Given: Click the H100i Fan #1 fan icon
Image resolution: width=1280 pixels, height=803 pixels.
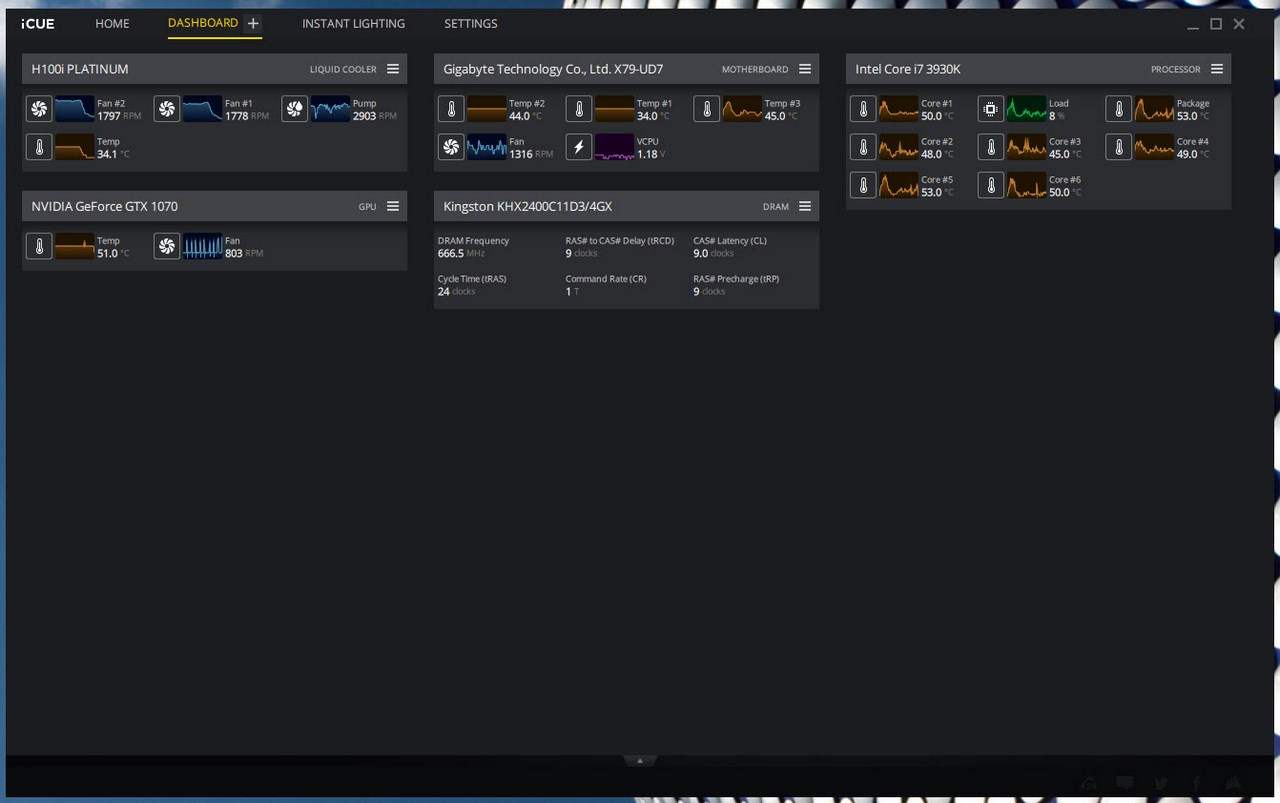Looking at the screenshot, I should (x=167, y=109).
